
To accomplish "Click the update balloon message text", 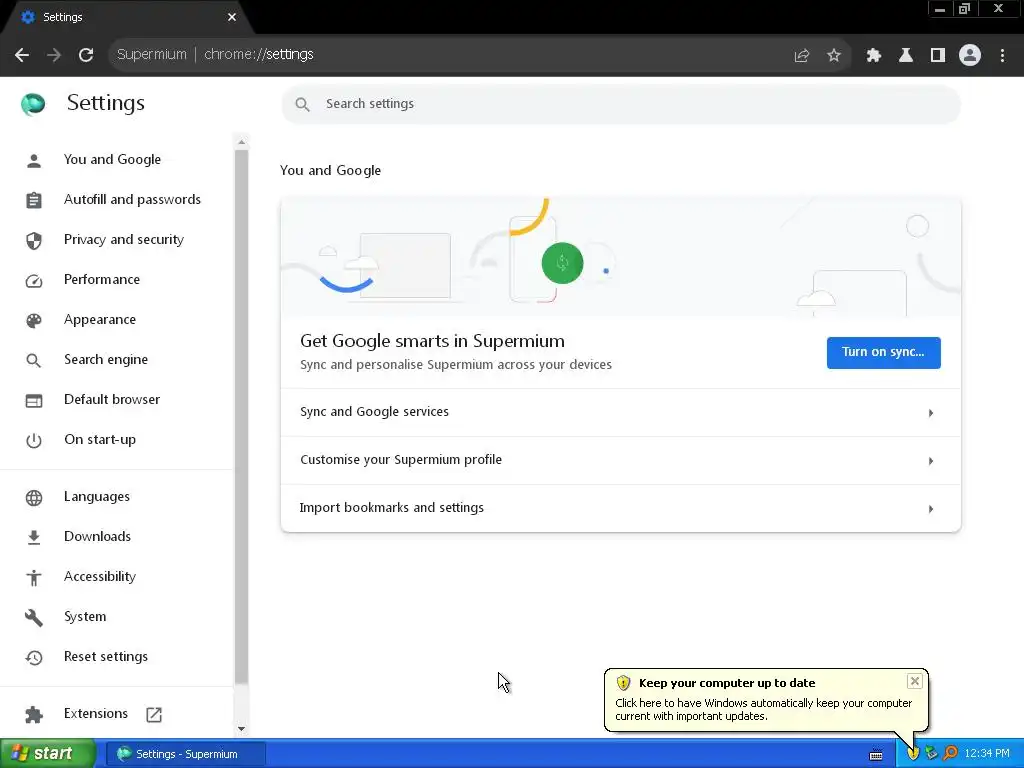I will coord(763,710).
